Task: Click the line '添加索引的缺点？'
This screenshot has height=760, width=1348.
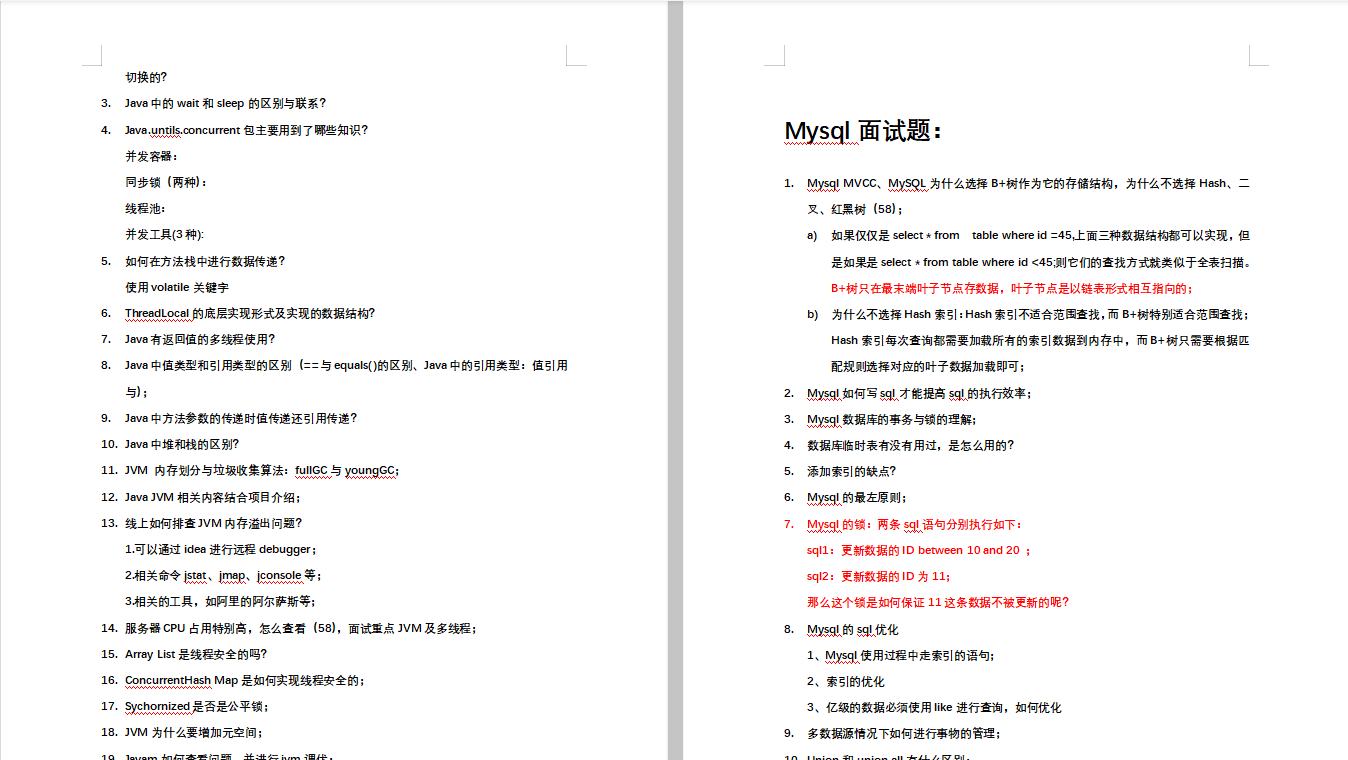Action: [852, 471]
